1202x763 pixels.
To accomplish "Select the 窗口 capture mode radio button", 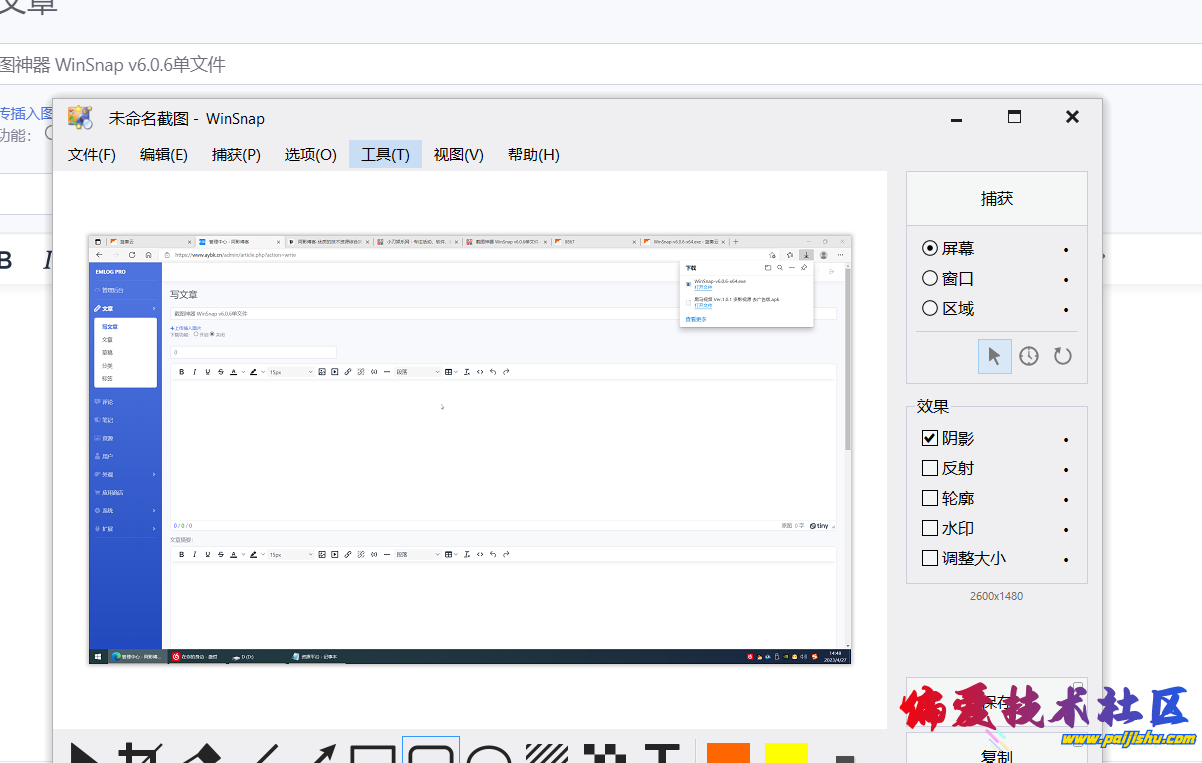I will (930, 279).
